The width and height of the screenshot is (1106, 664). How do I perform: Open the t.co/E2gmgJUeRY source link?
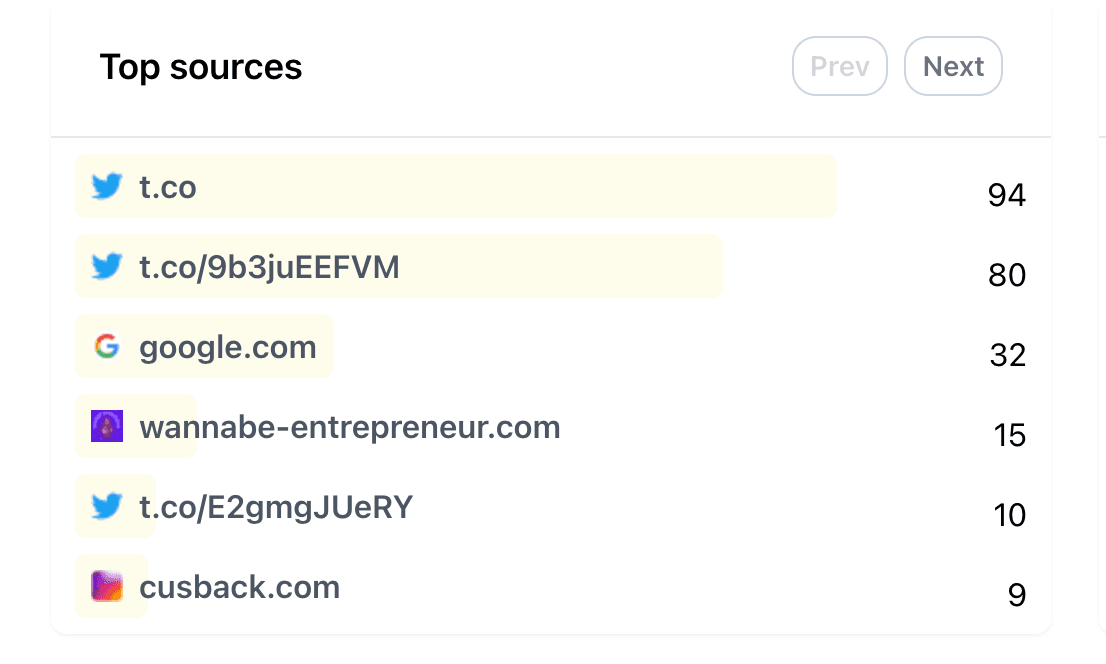(x=276, y=507)
